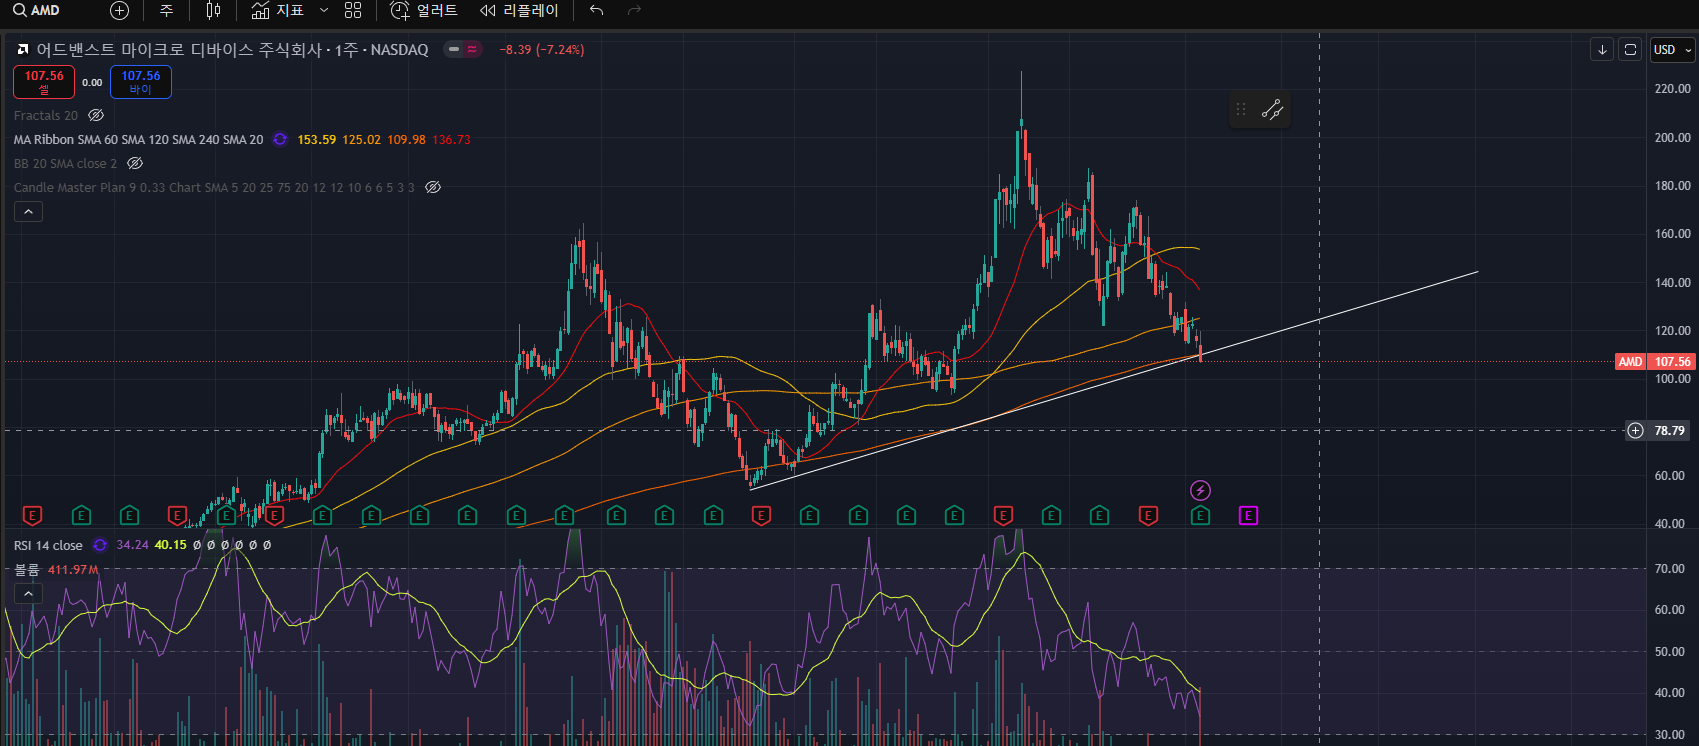Click the undo arrow icon

(x=597, y=10)
